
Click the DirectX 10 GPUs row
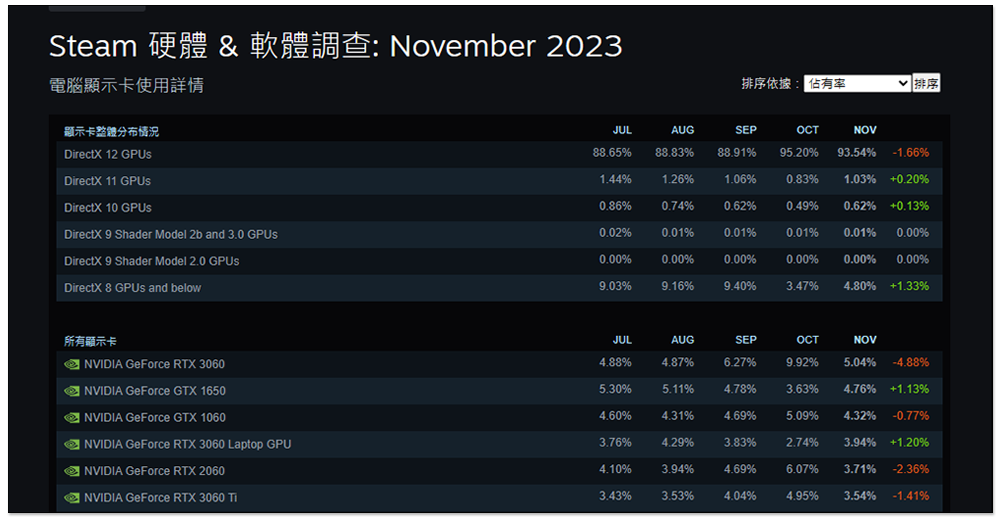pos(499,208)
